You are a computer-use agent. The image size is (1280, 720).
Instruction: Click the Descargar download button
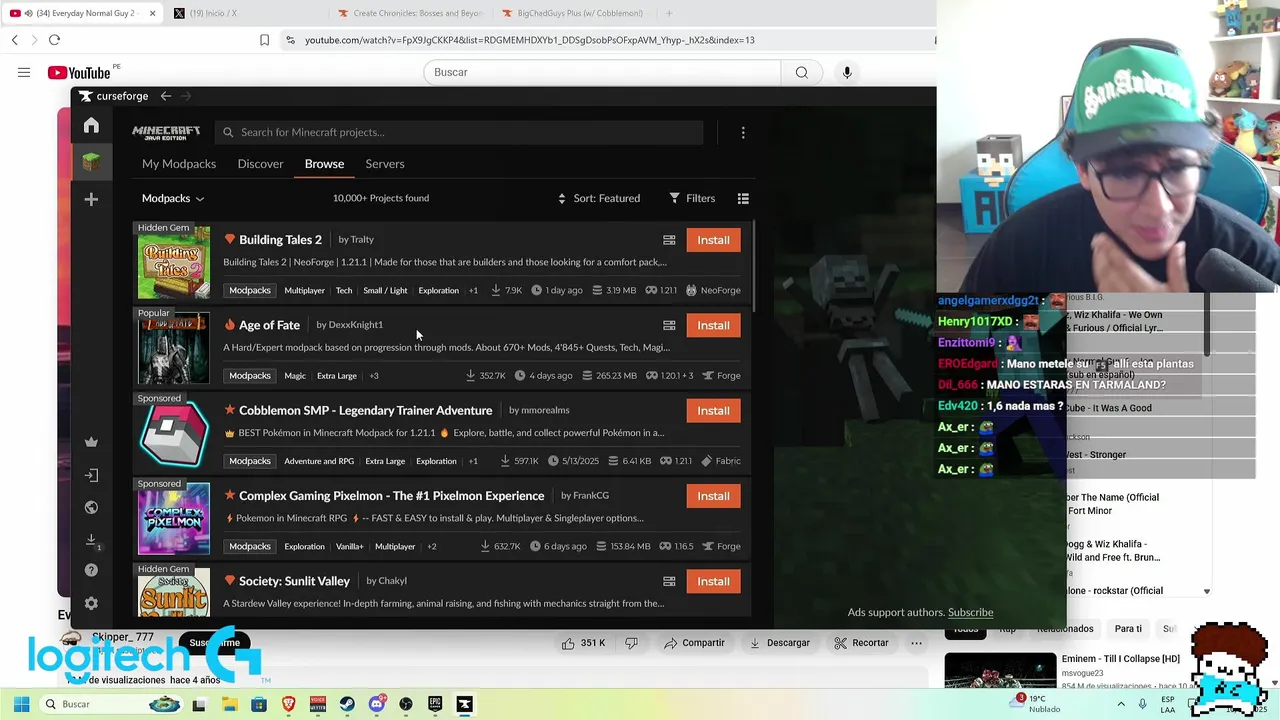point(780,643)
